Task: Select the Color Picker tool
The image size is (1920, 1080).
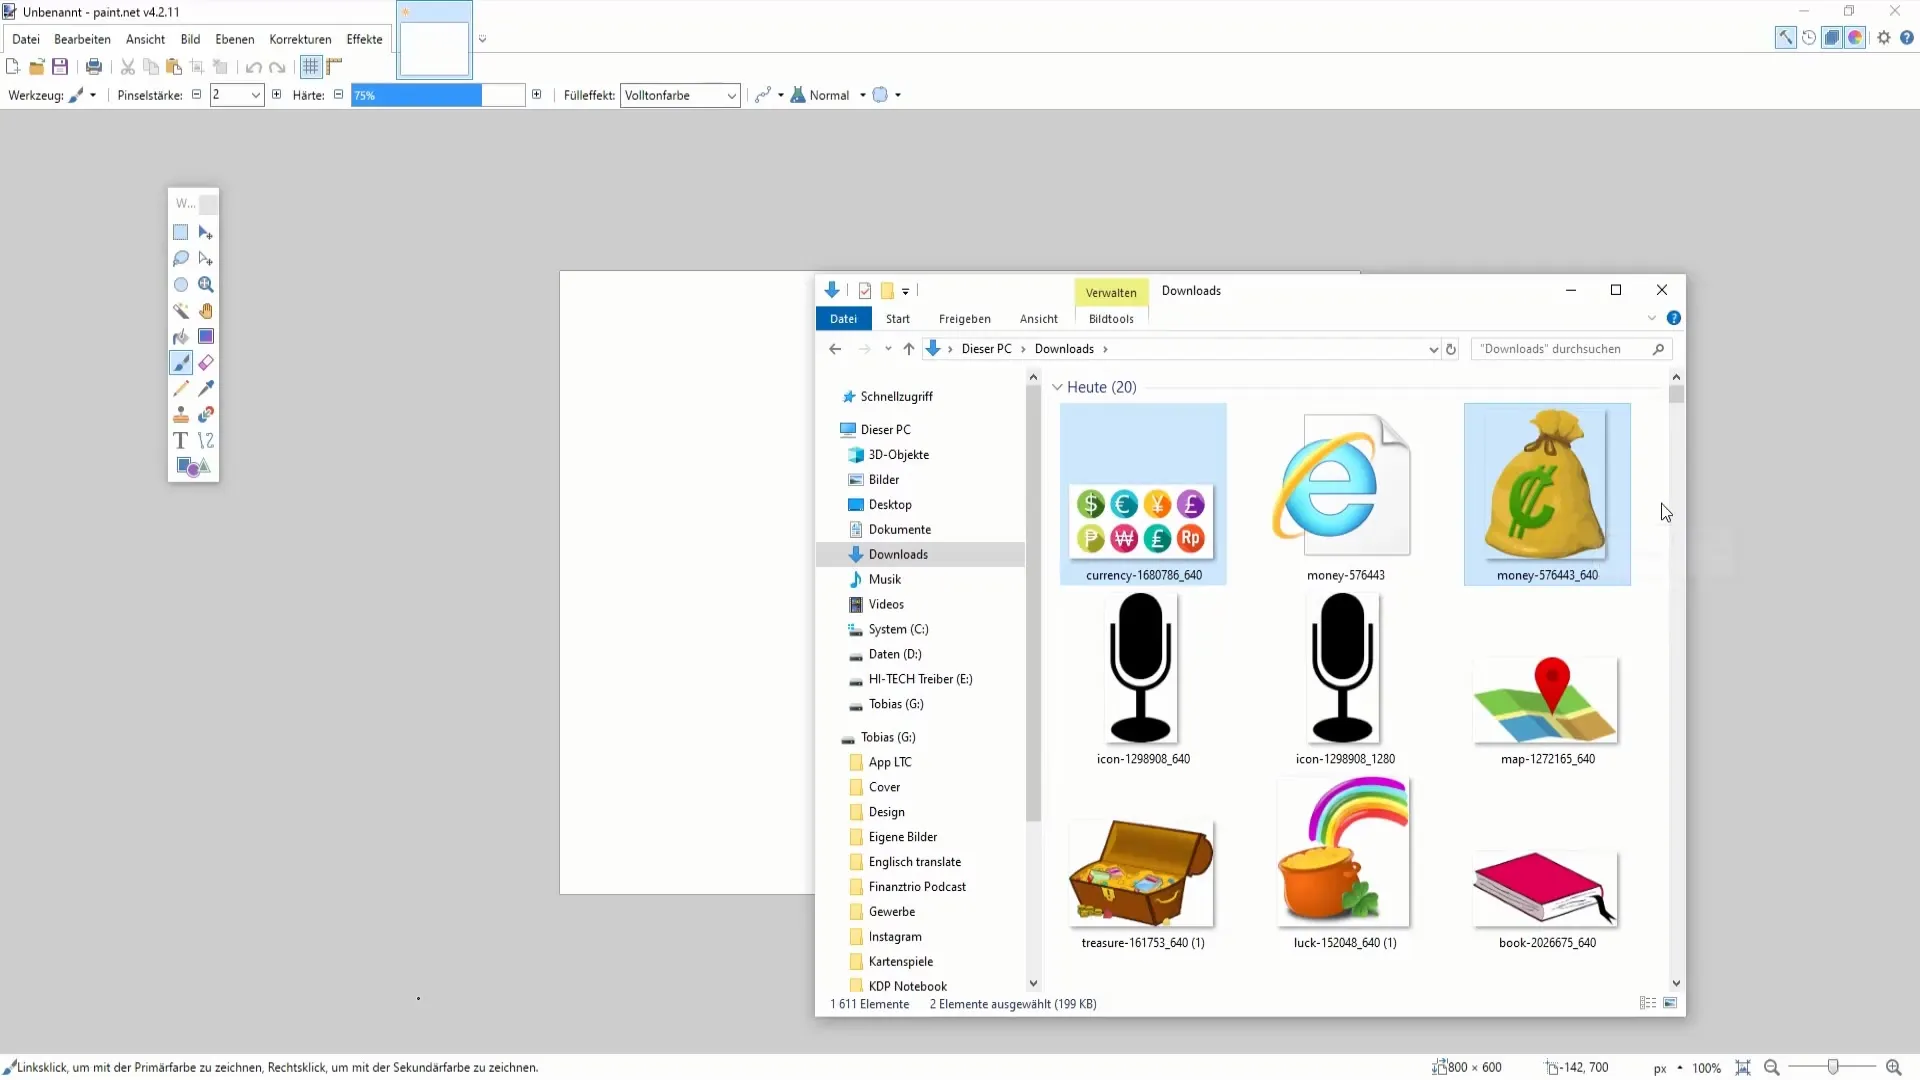Action: [206, 388]
